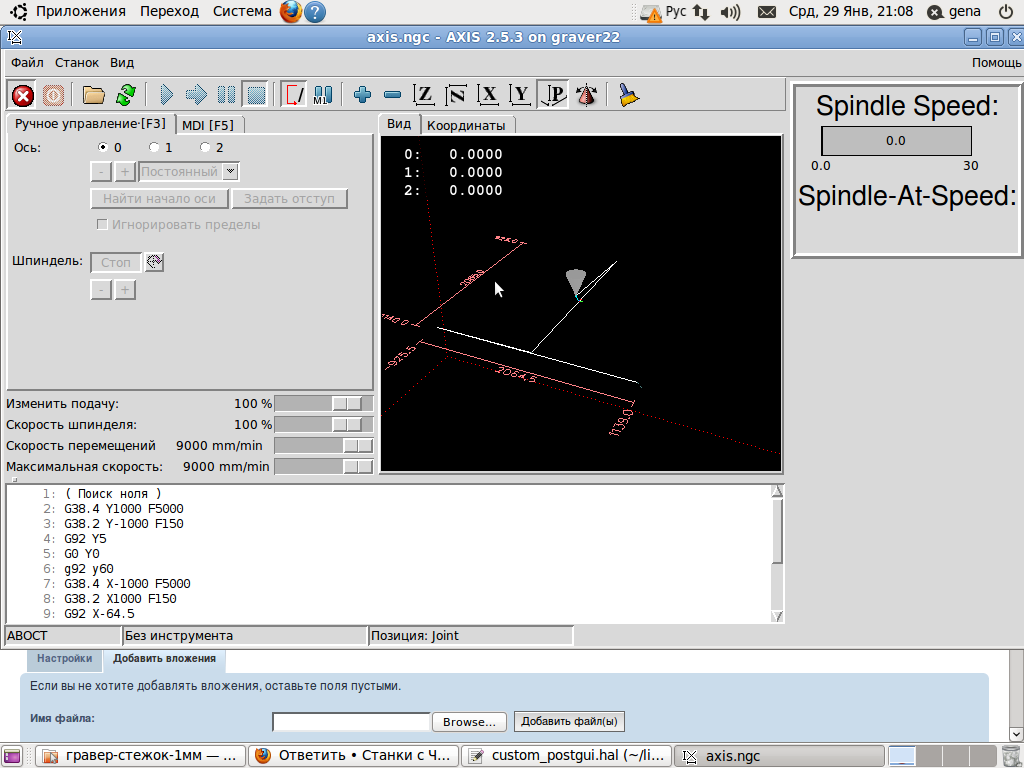Expand the 'Постоянный' jog increment dropdown
1024x768 pixels.
(x=231, y=172)
